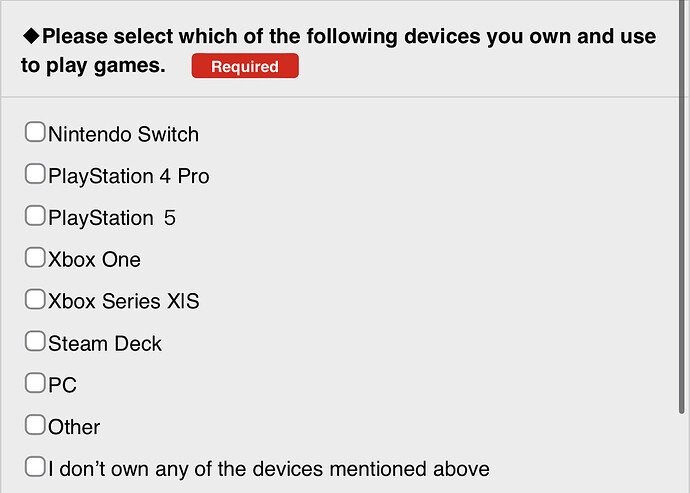Click the PlayStation 4 Pro label text
This screenshot has height=493, width=690.
[128, 177]
